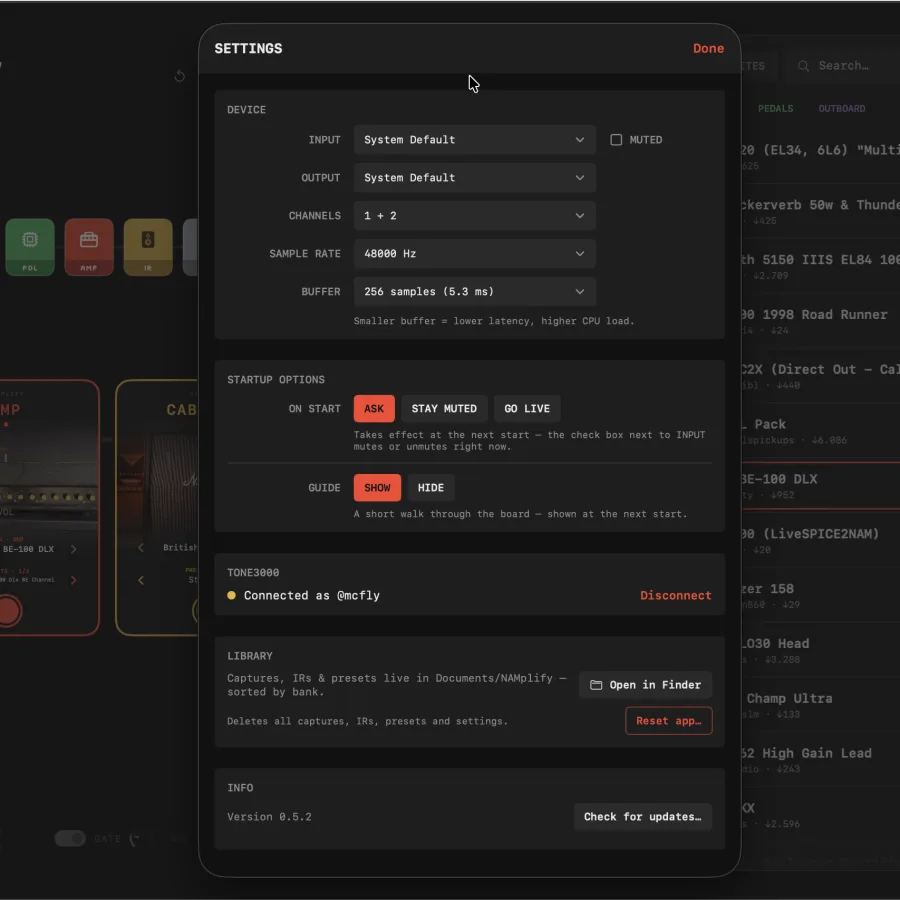Choose SHOW for the guide
The image size is (900, 900).
click(377, 488)
